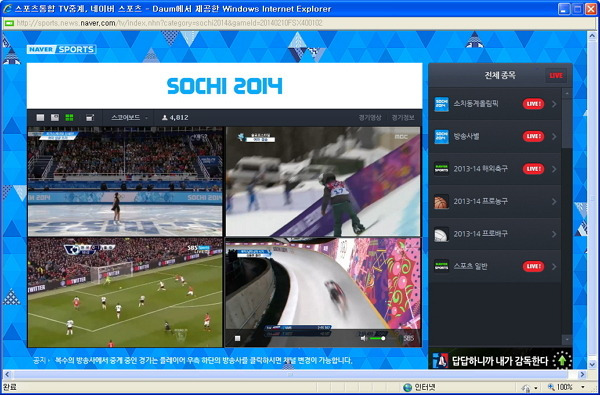Click the green up-arrow icon on banner
This screenshot has width=600, height=395.
562,360
